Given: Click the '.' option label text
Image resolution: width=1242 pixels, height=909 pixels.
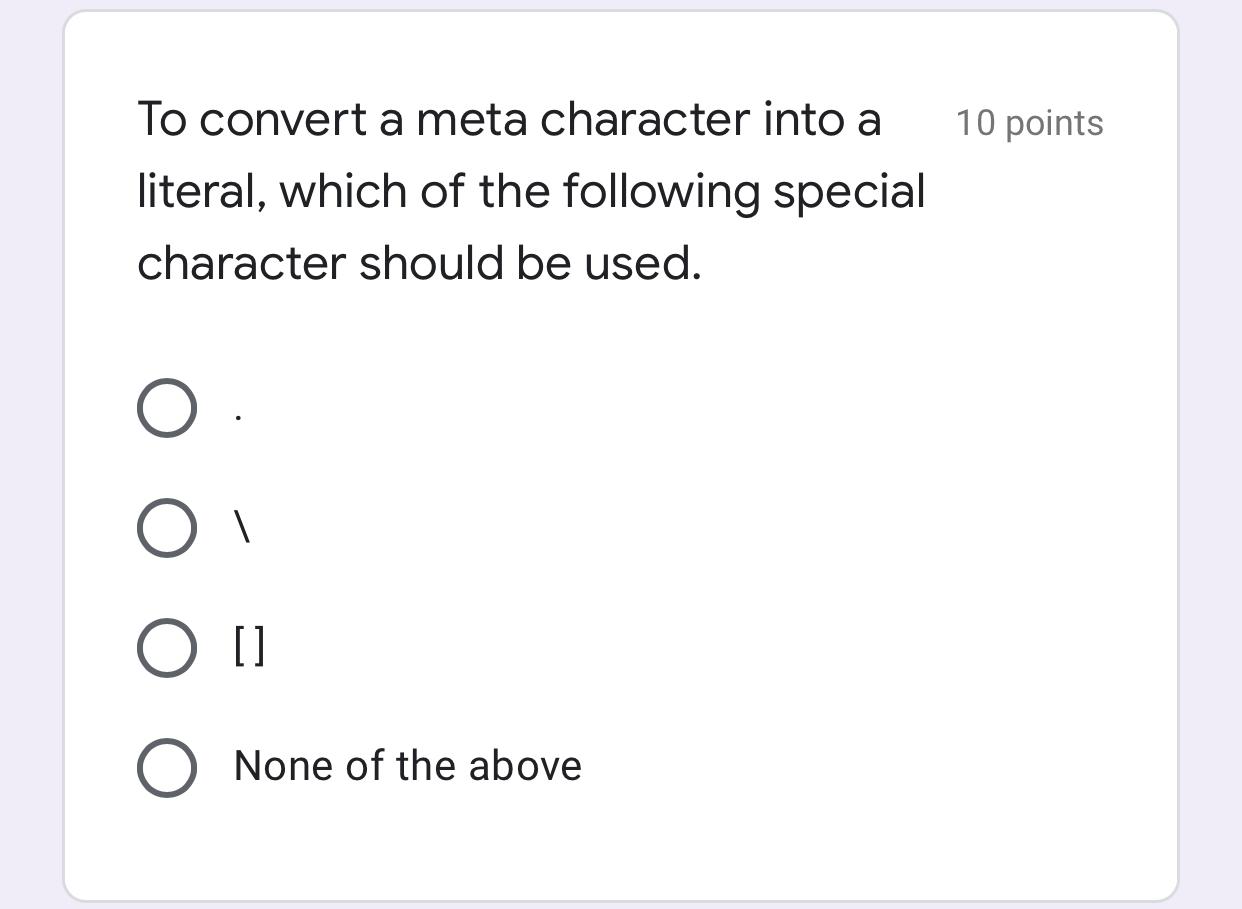Looking at the screenshot, I should [x=237, y=412].
